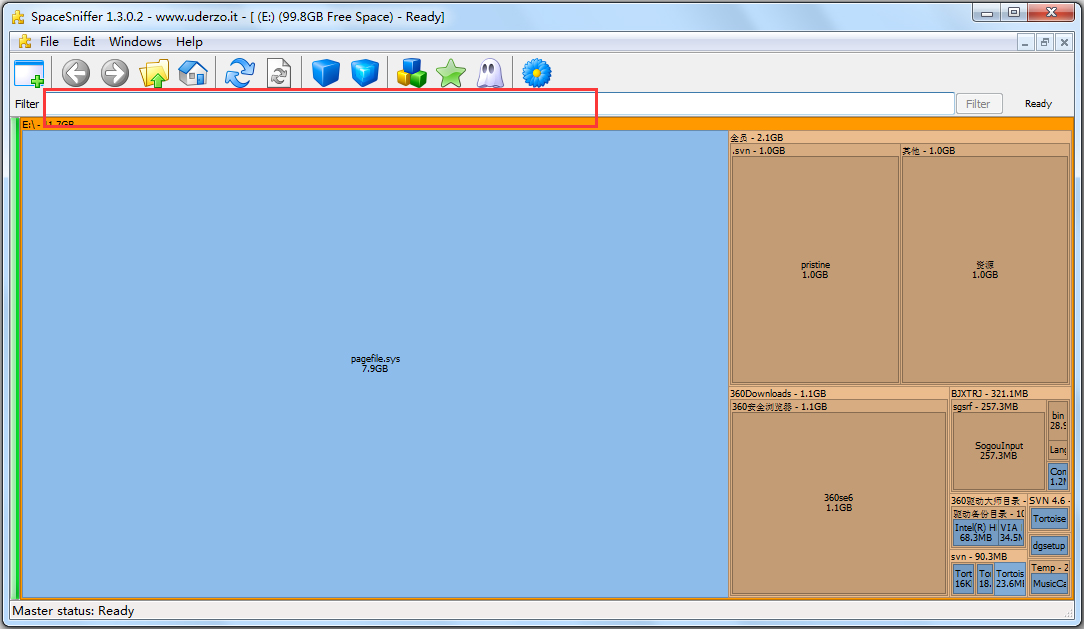Click the Home folder icon

tap(193, 73)
